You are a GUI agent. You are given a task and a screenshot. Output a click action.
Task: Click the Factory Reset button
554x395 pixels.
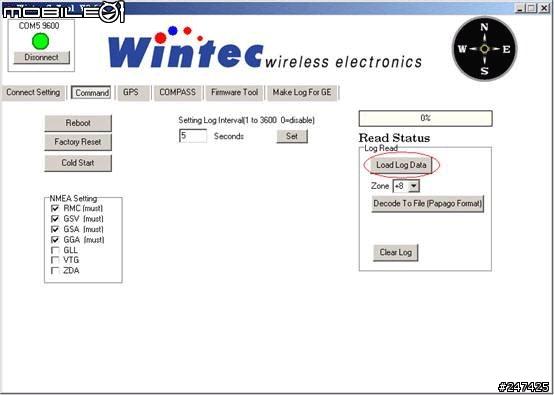pos(78,142)
